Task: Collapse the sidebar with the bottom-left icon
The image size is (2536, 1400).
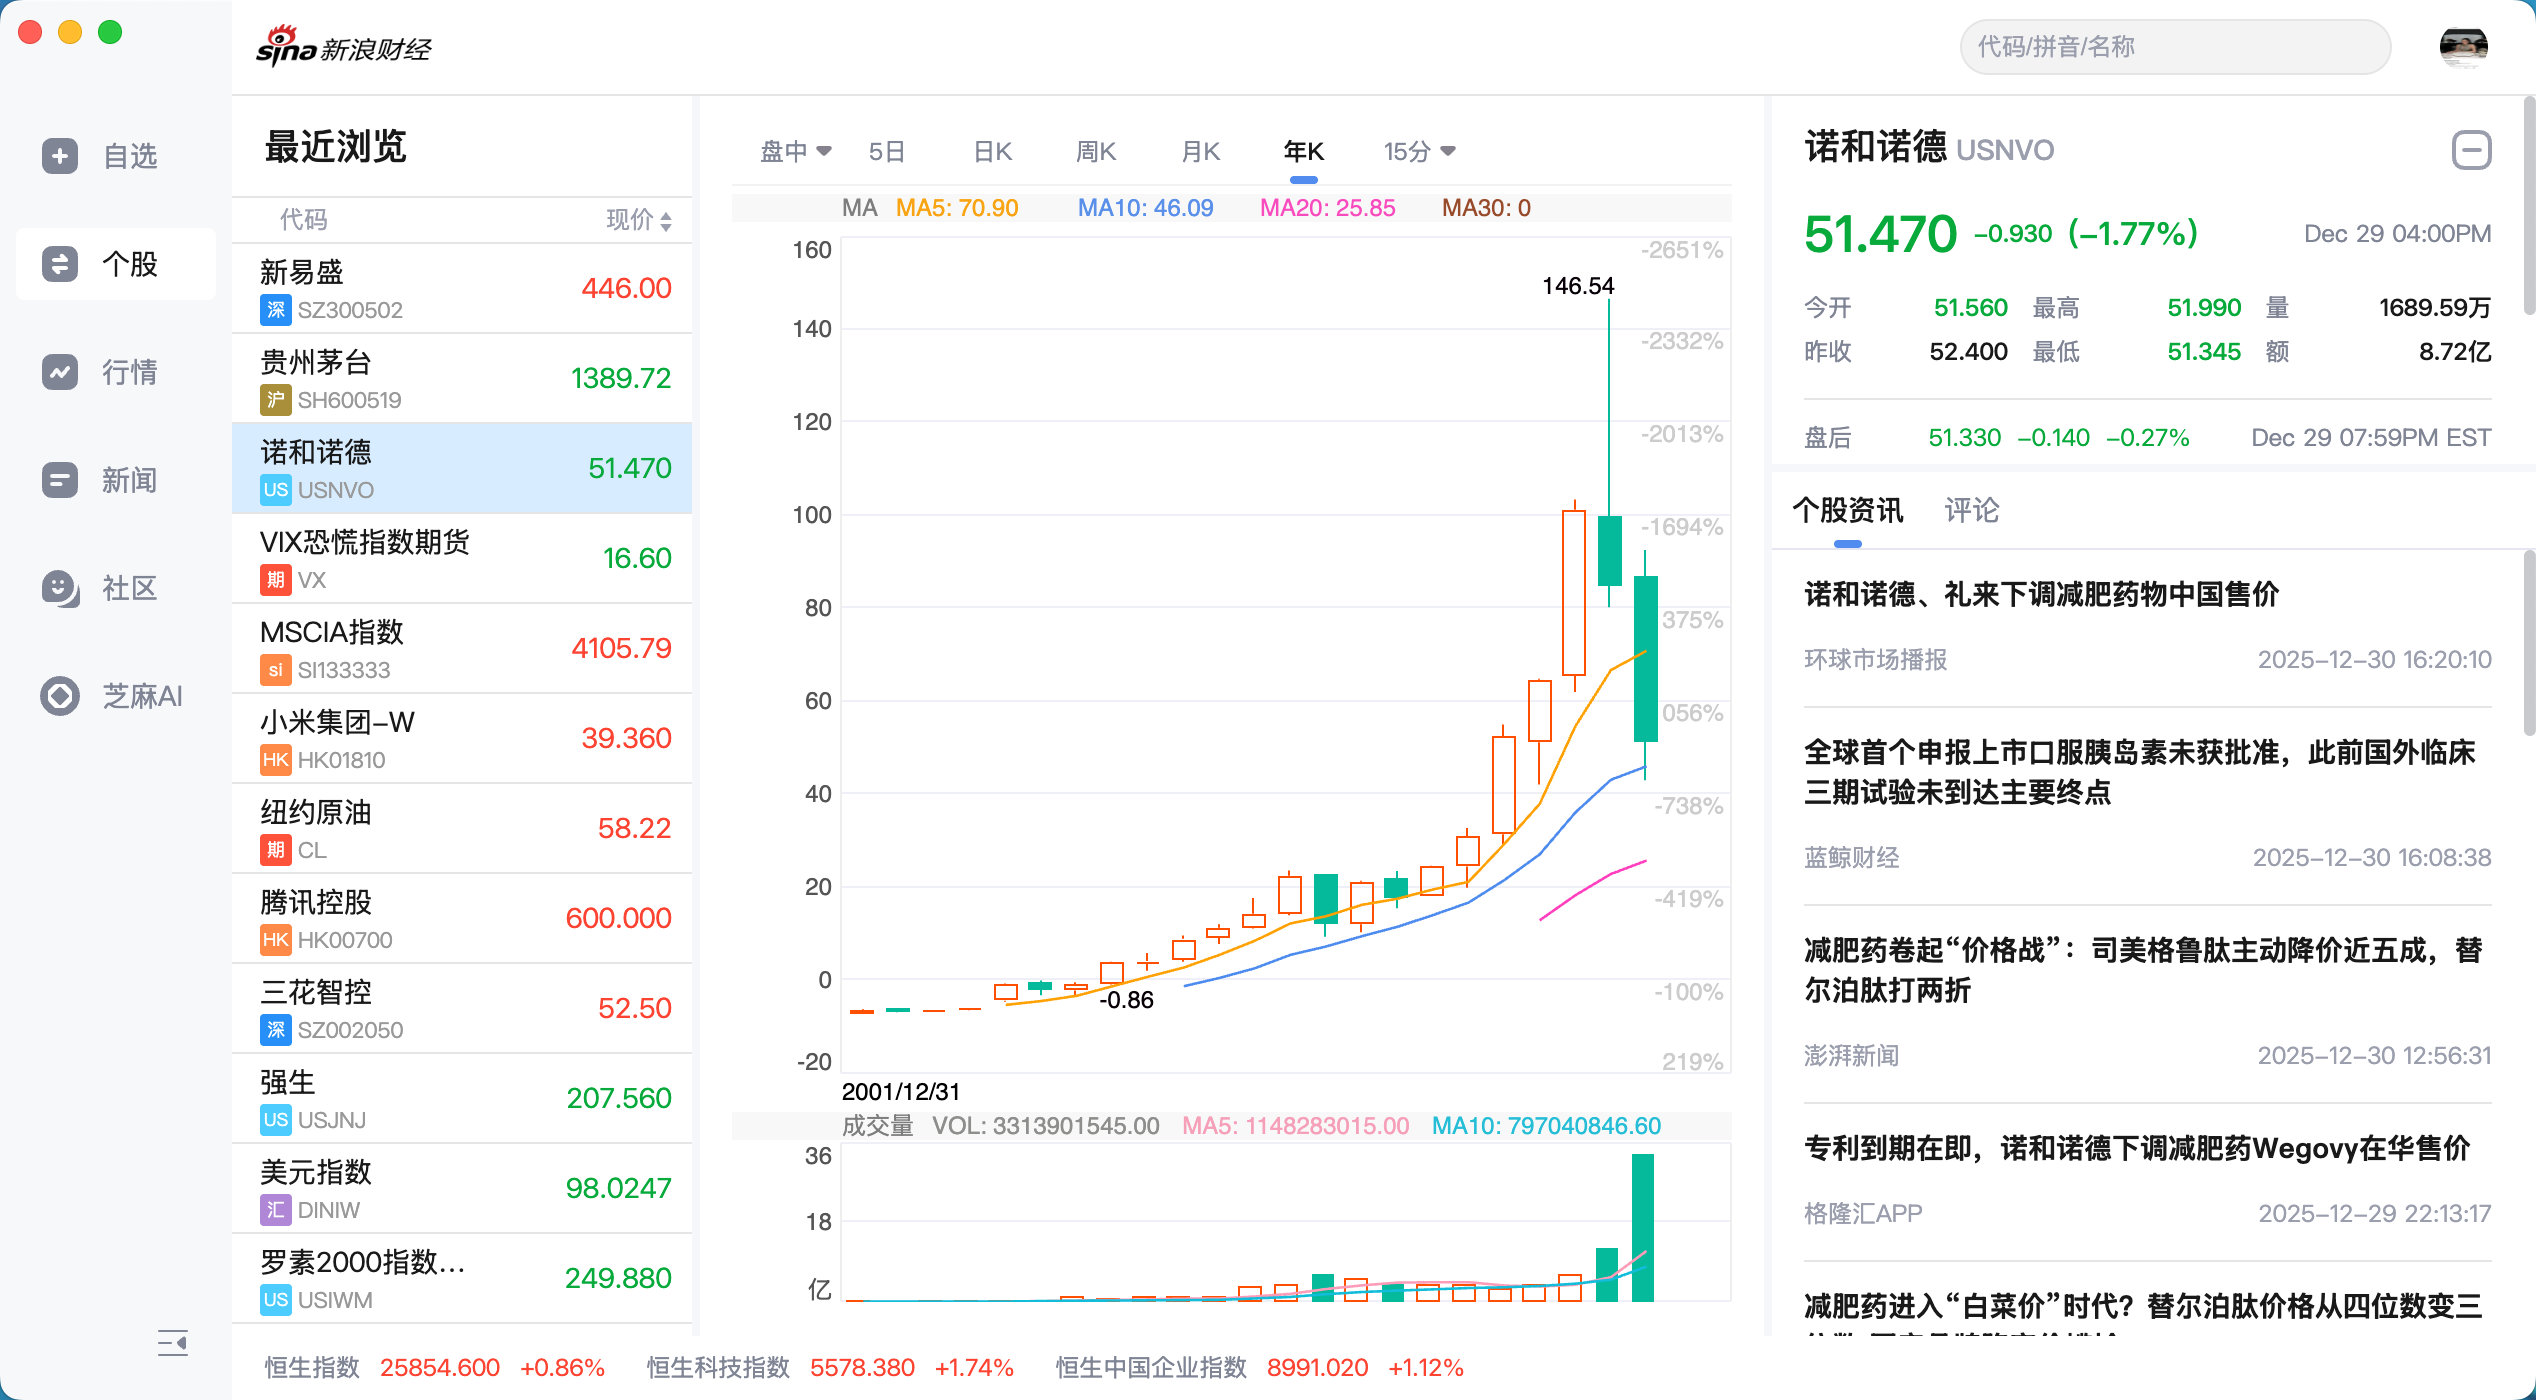Action: pyautogui.click(x=172, y=1344)
